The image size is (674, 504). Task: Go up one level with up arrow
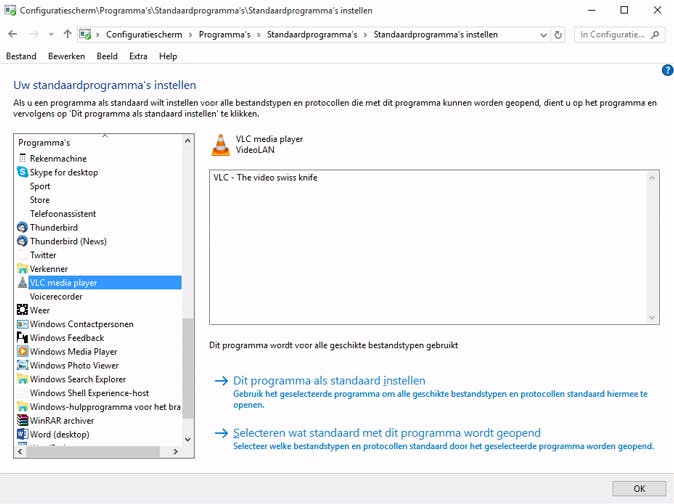[x=67, y=34]
